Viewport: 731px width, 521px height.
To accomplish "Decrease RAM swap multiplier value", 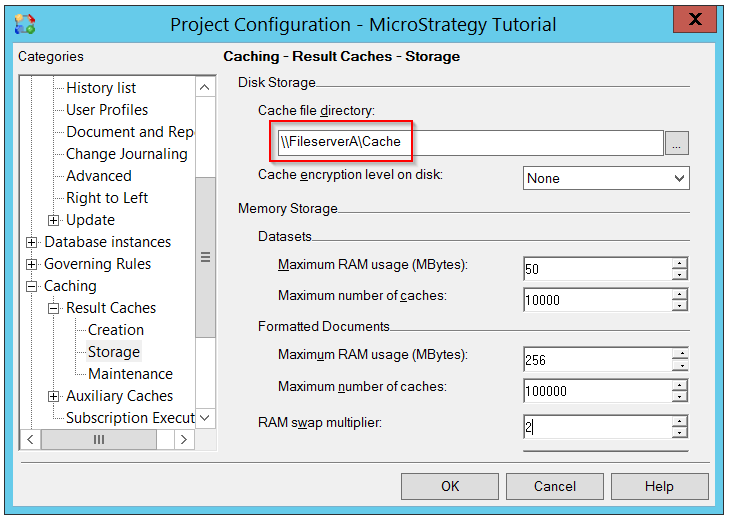I will pyautogui.click(x=680, y=433).
